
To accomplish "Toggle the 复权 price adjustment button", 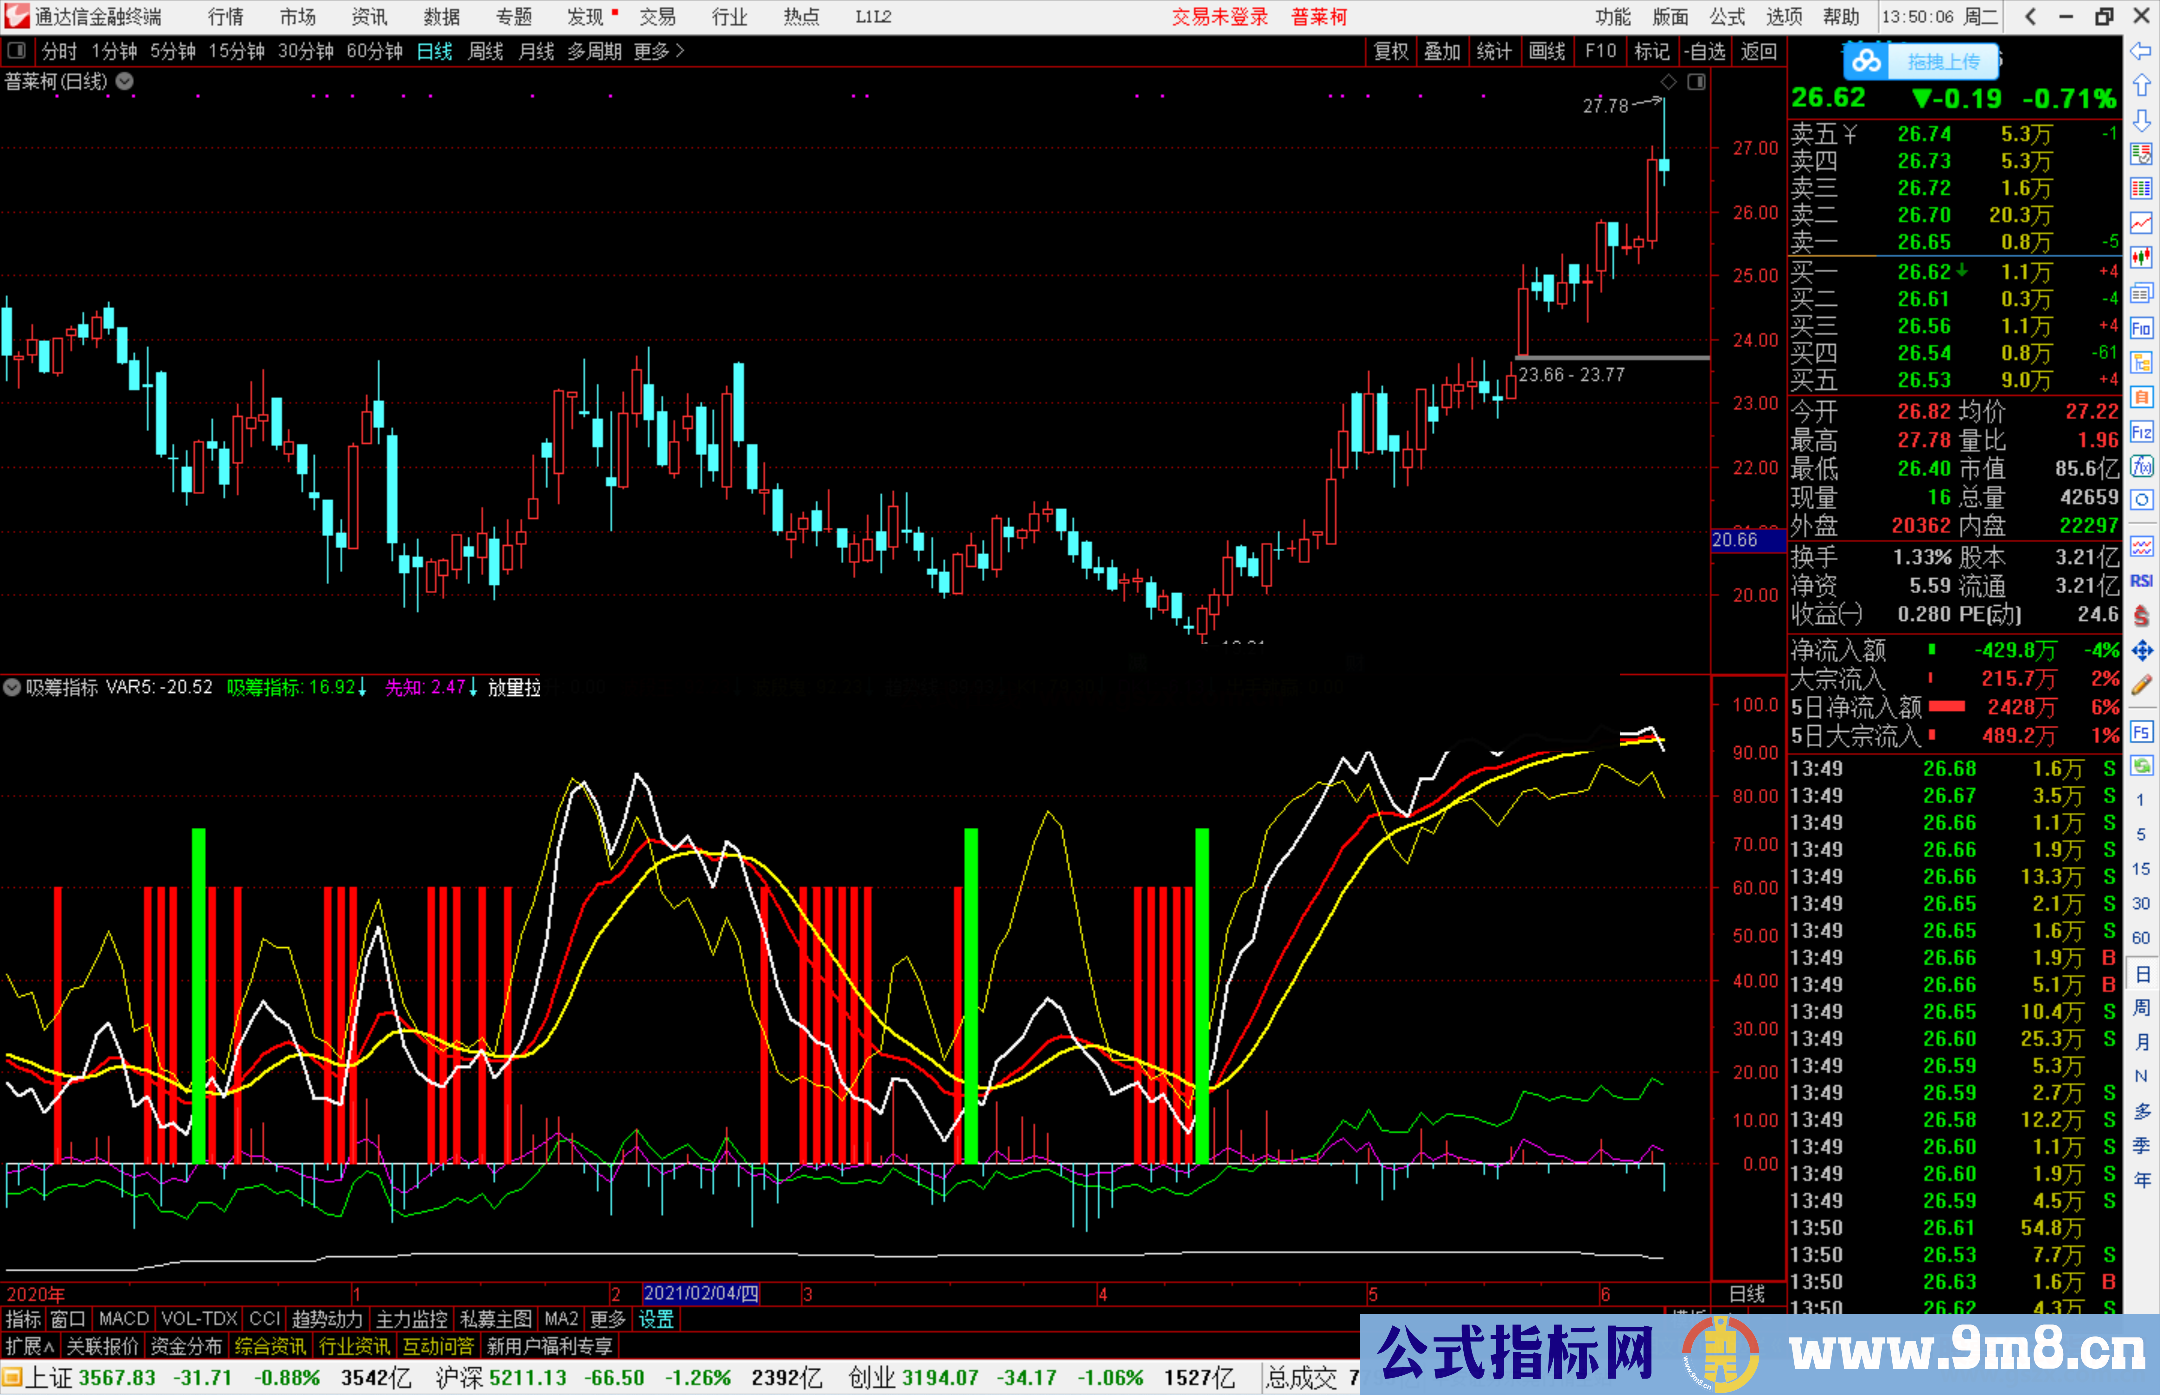I will pyautogui.click(x=1391, y=51).
